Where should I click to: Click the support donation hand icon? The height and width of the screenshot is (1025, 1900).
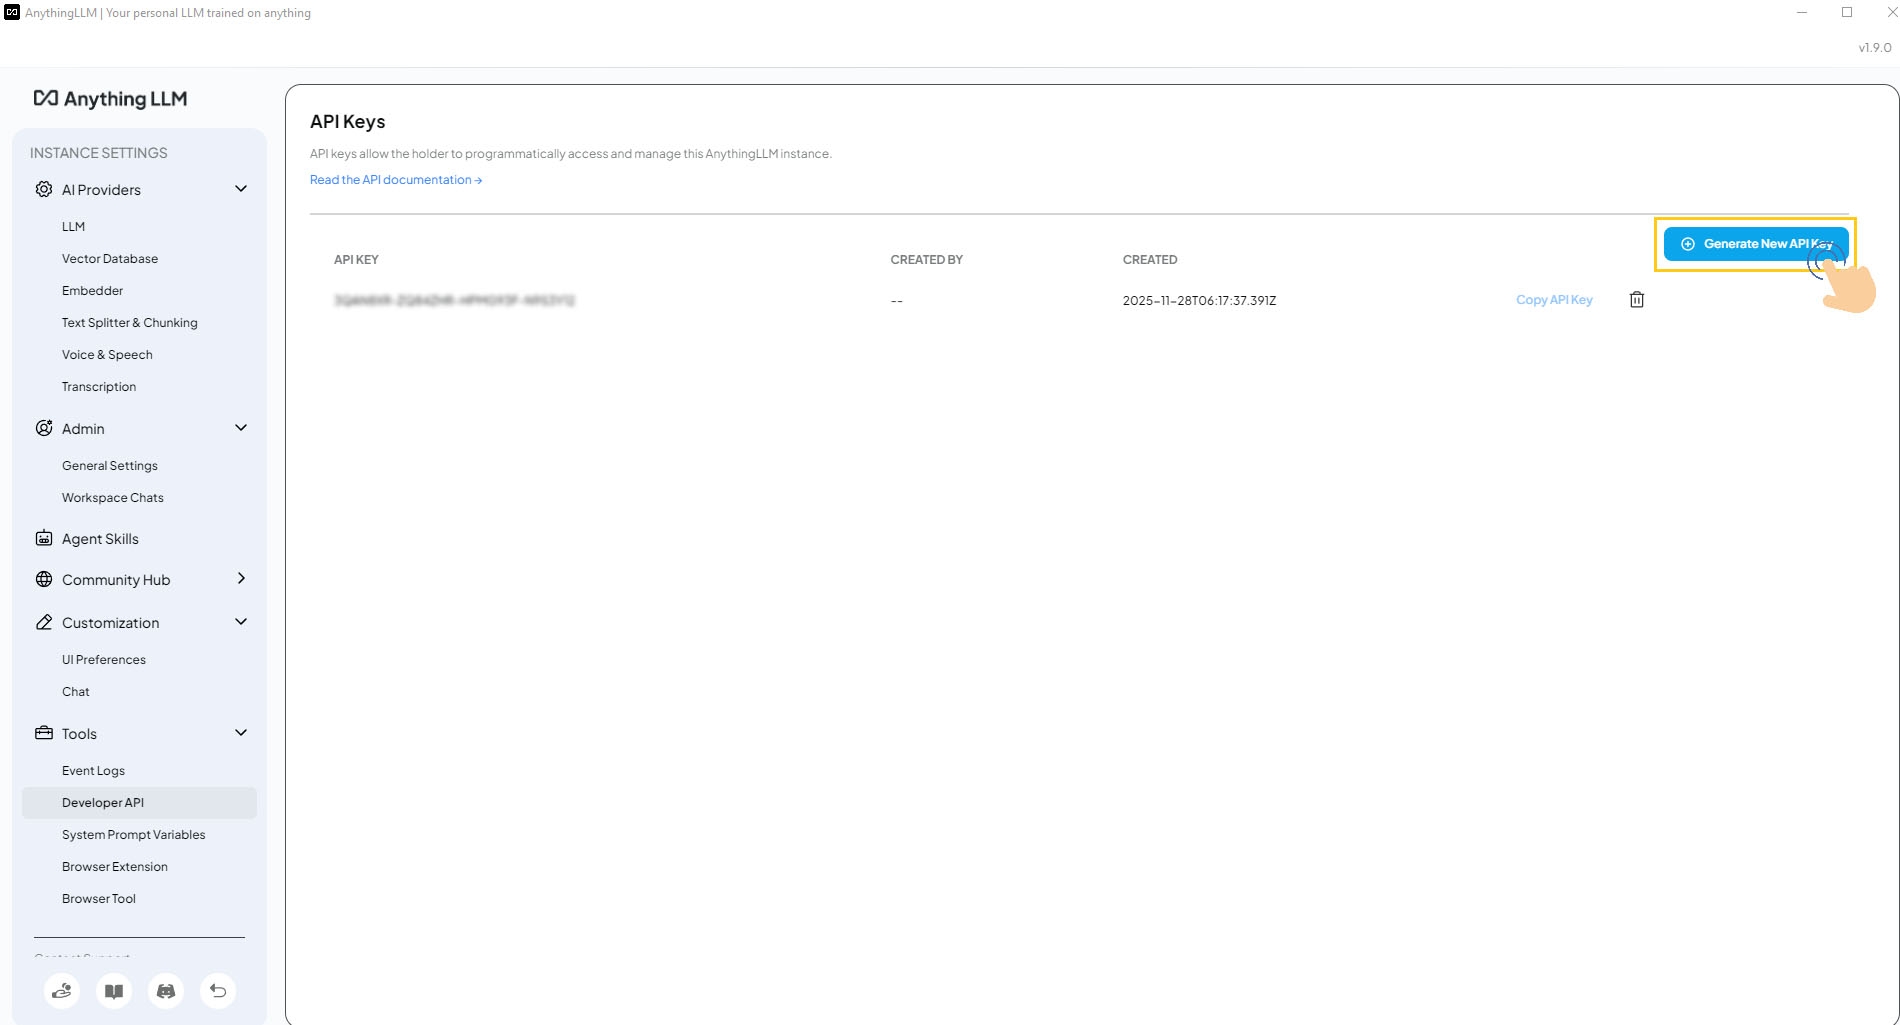click(61, 991)
